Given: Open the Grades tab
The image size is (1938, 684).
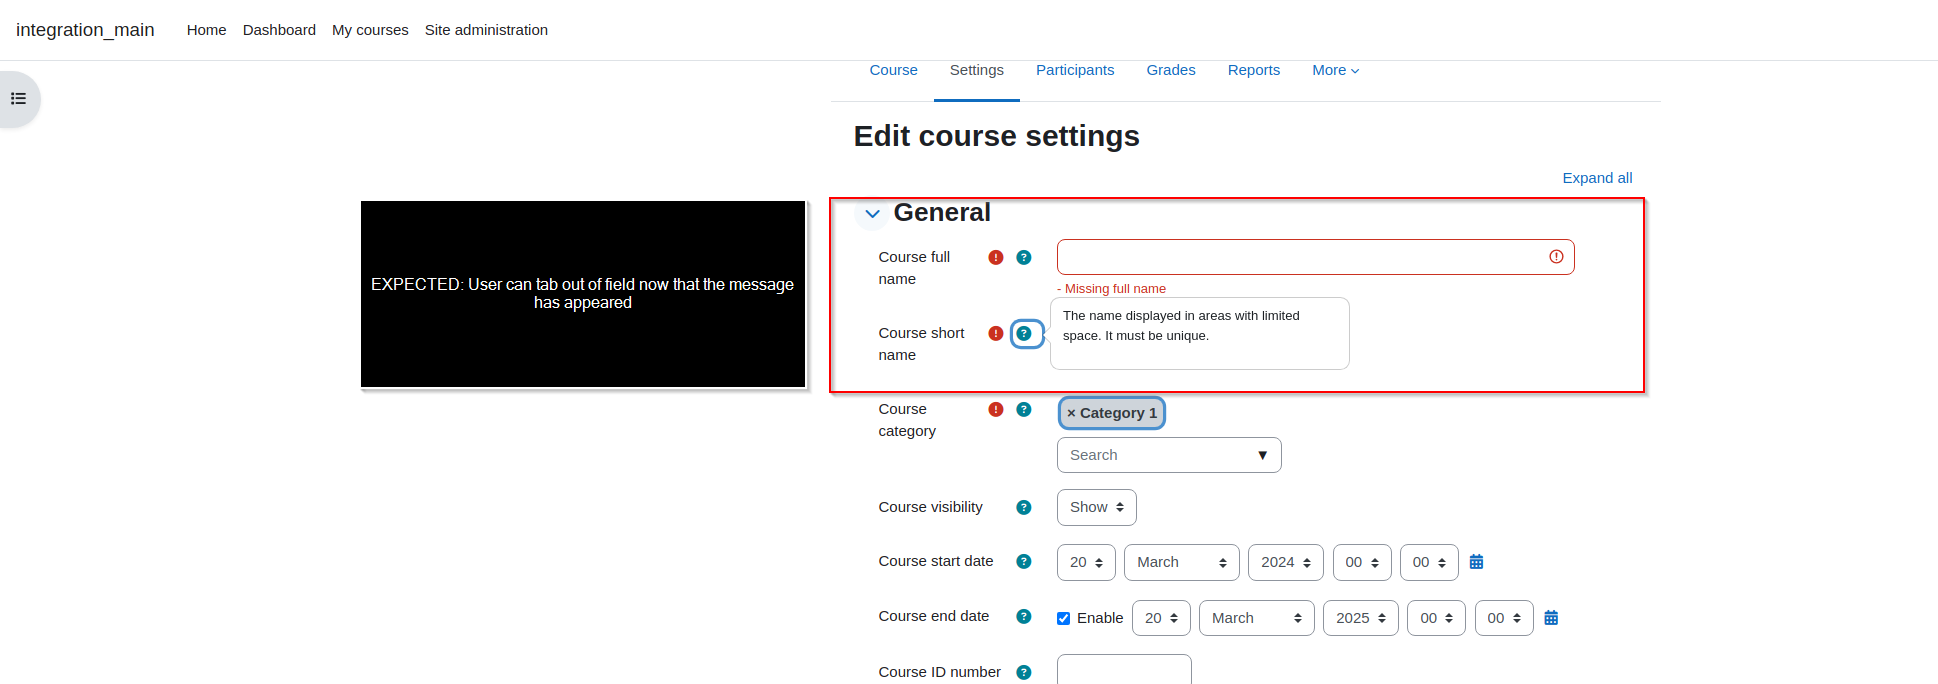Looking at the screenshot, I should tap(1171, 70).
